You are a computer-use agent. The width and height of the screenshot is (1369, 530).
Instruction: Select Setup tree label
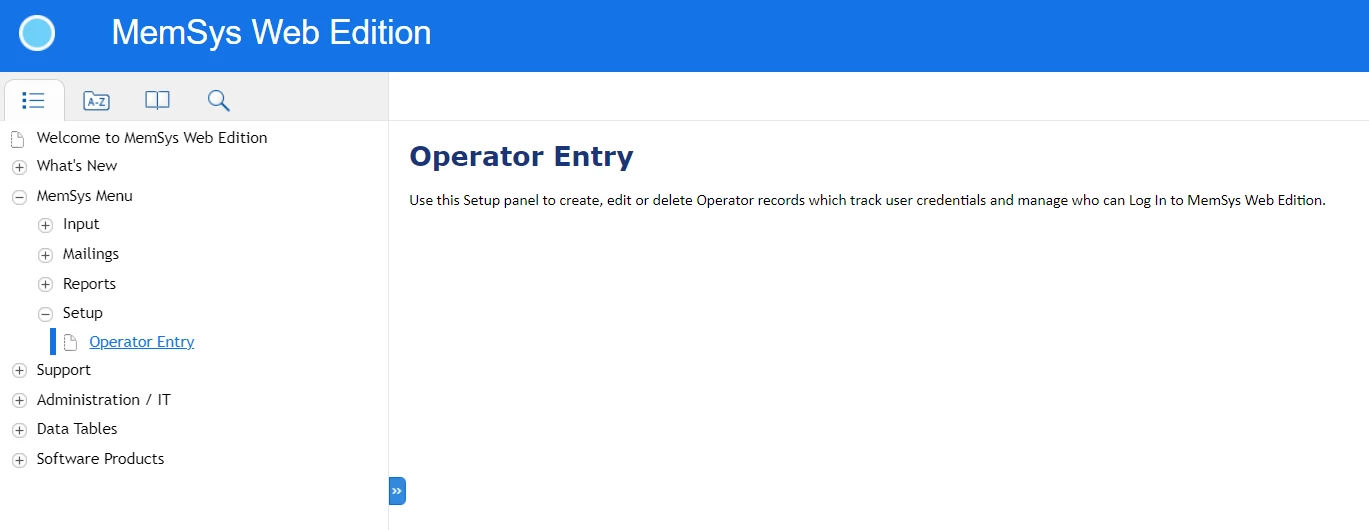click(83, 313)
